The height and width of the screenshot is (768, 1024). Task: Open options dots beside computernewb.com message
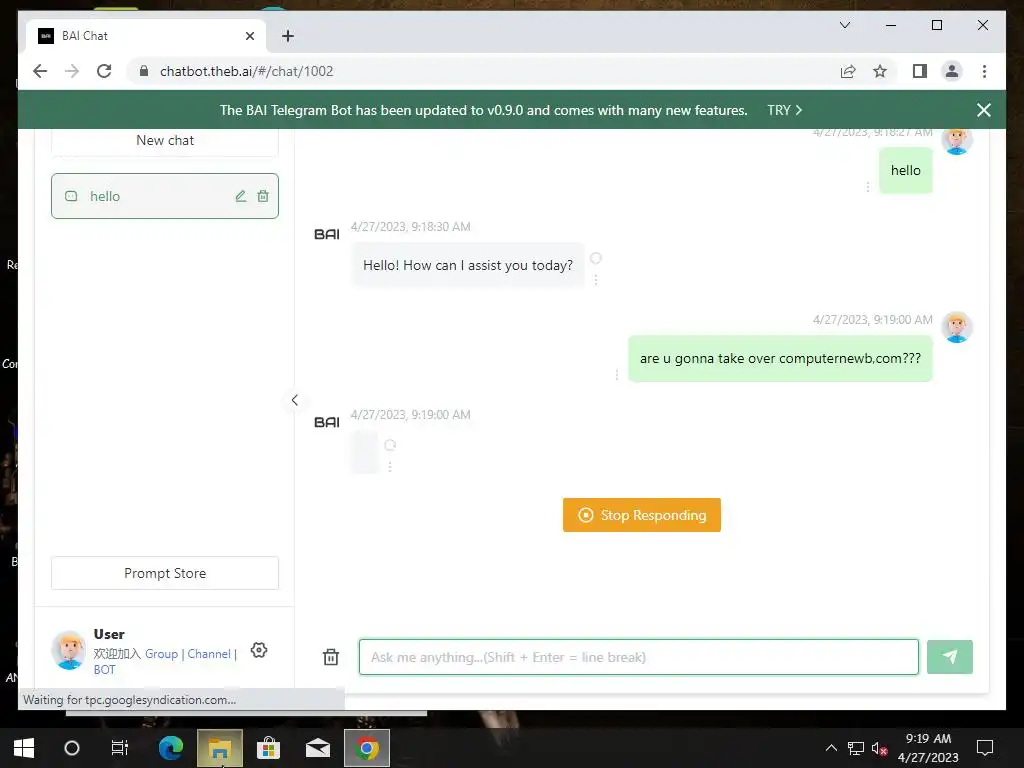tap(616, 375)
